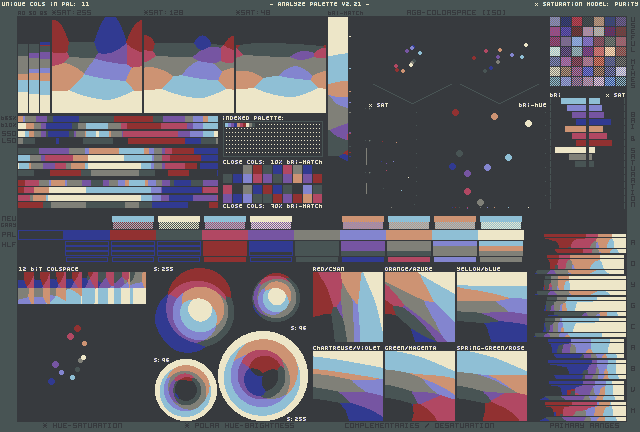The height and width of the screenshot is (432, 640).
Task: Click the 'ANALYZE PALETTE V2.21' title
Action: click(320, 4)
